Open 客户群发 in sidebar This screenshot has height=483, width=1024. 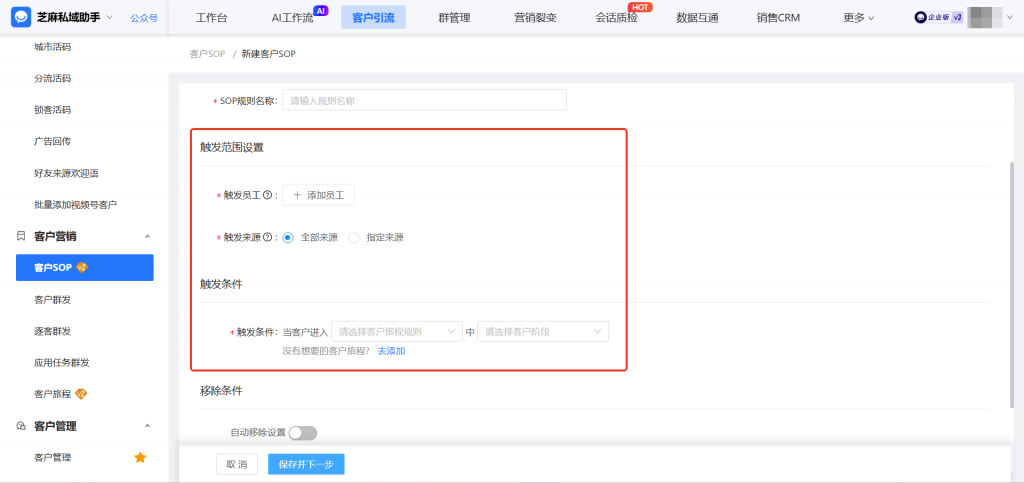52,300
